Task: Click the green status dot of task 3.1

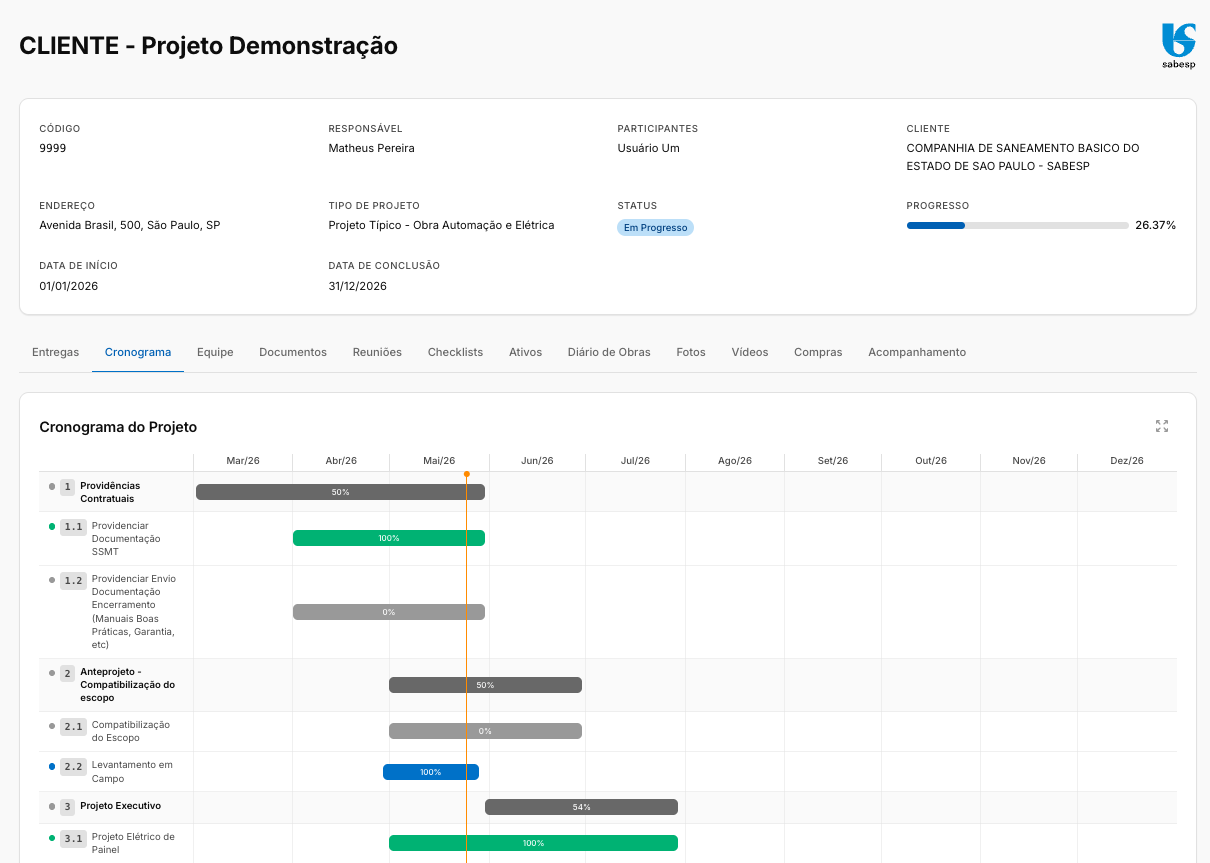Action: coord(52,837)
